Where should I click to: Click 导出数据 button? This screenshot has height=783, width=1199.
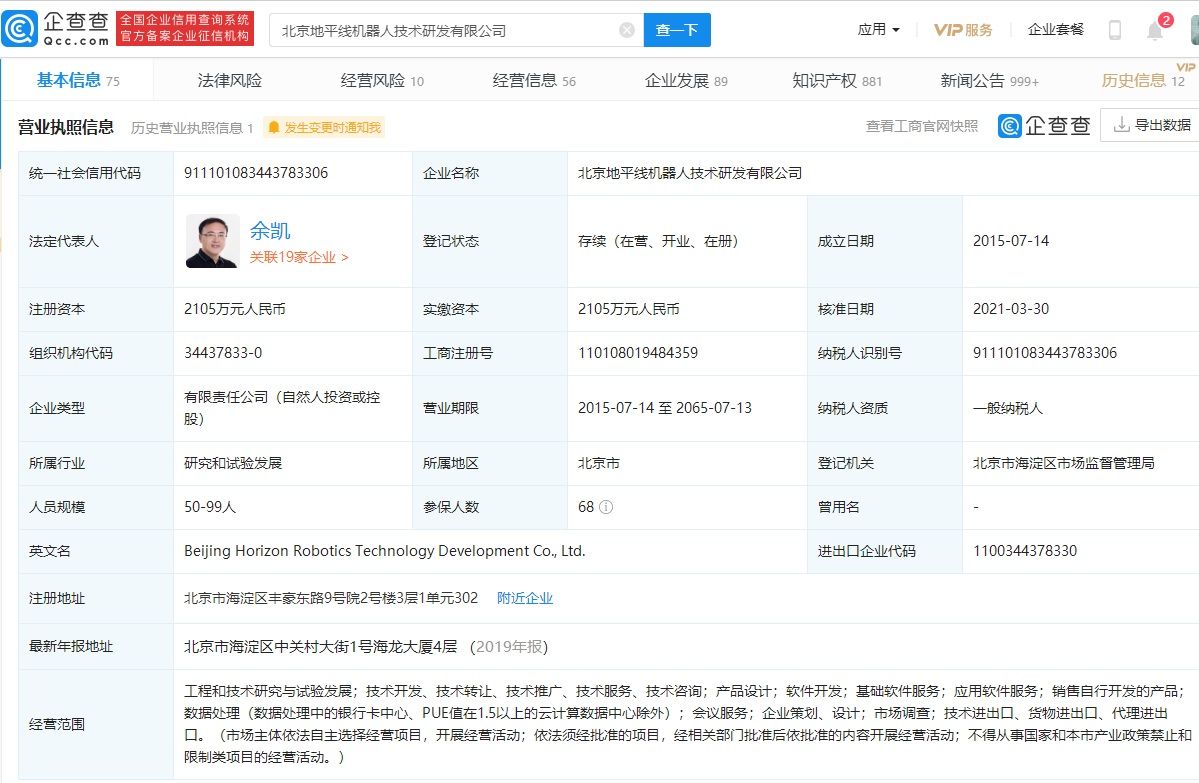coord(1152,125)
